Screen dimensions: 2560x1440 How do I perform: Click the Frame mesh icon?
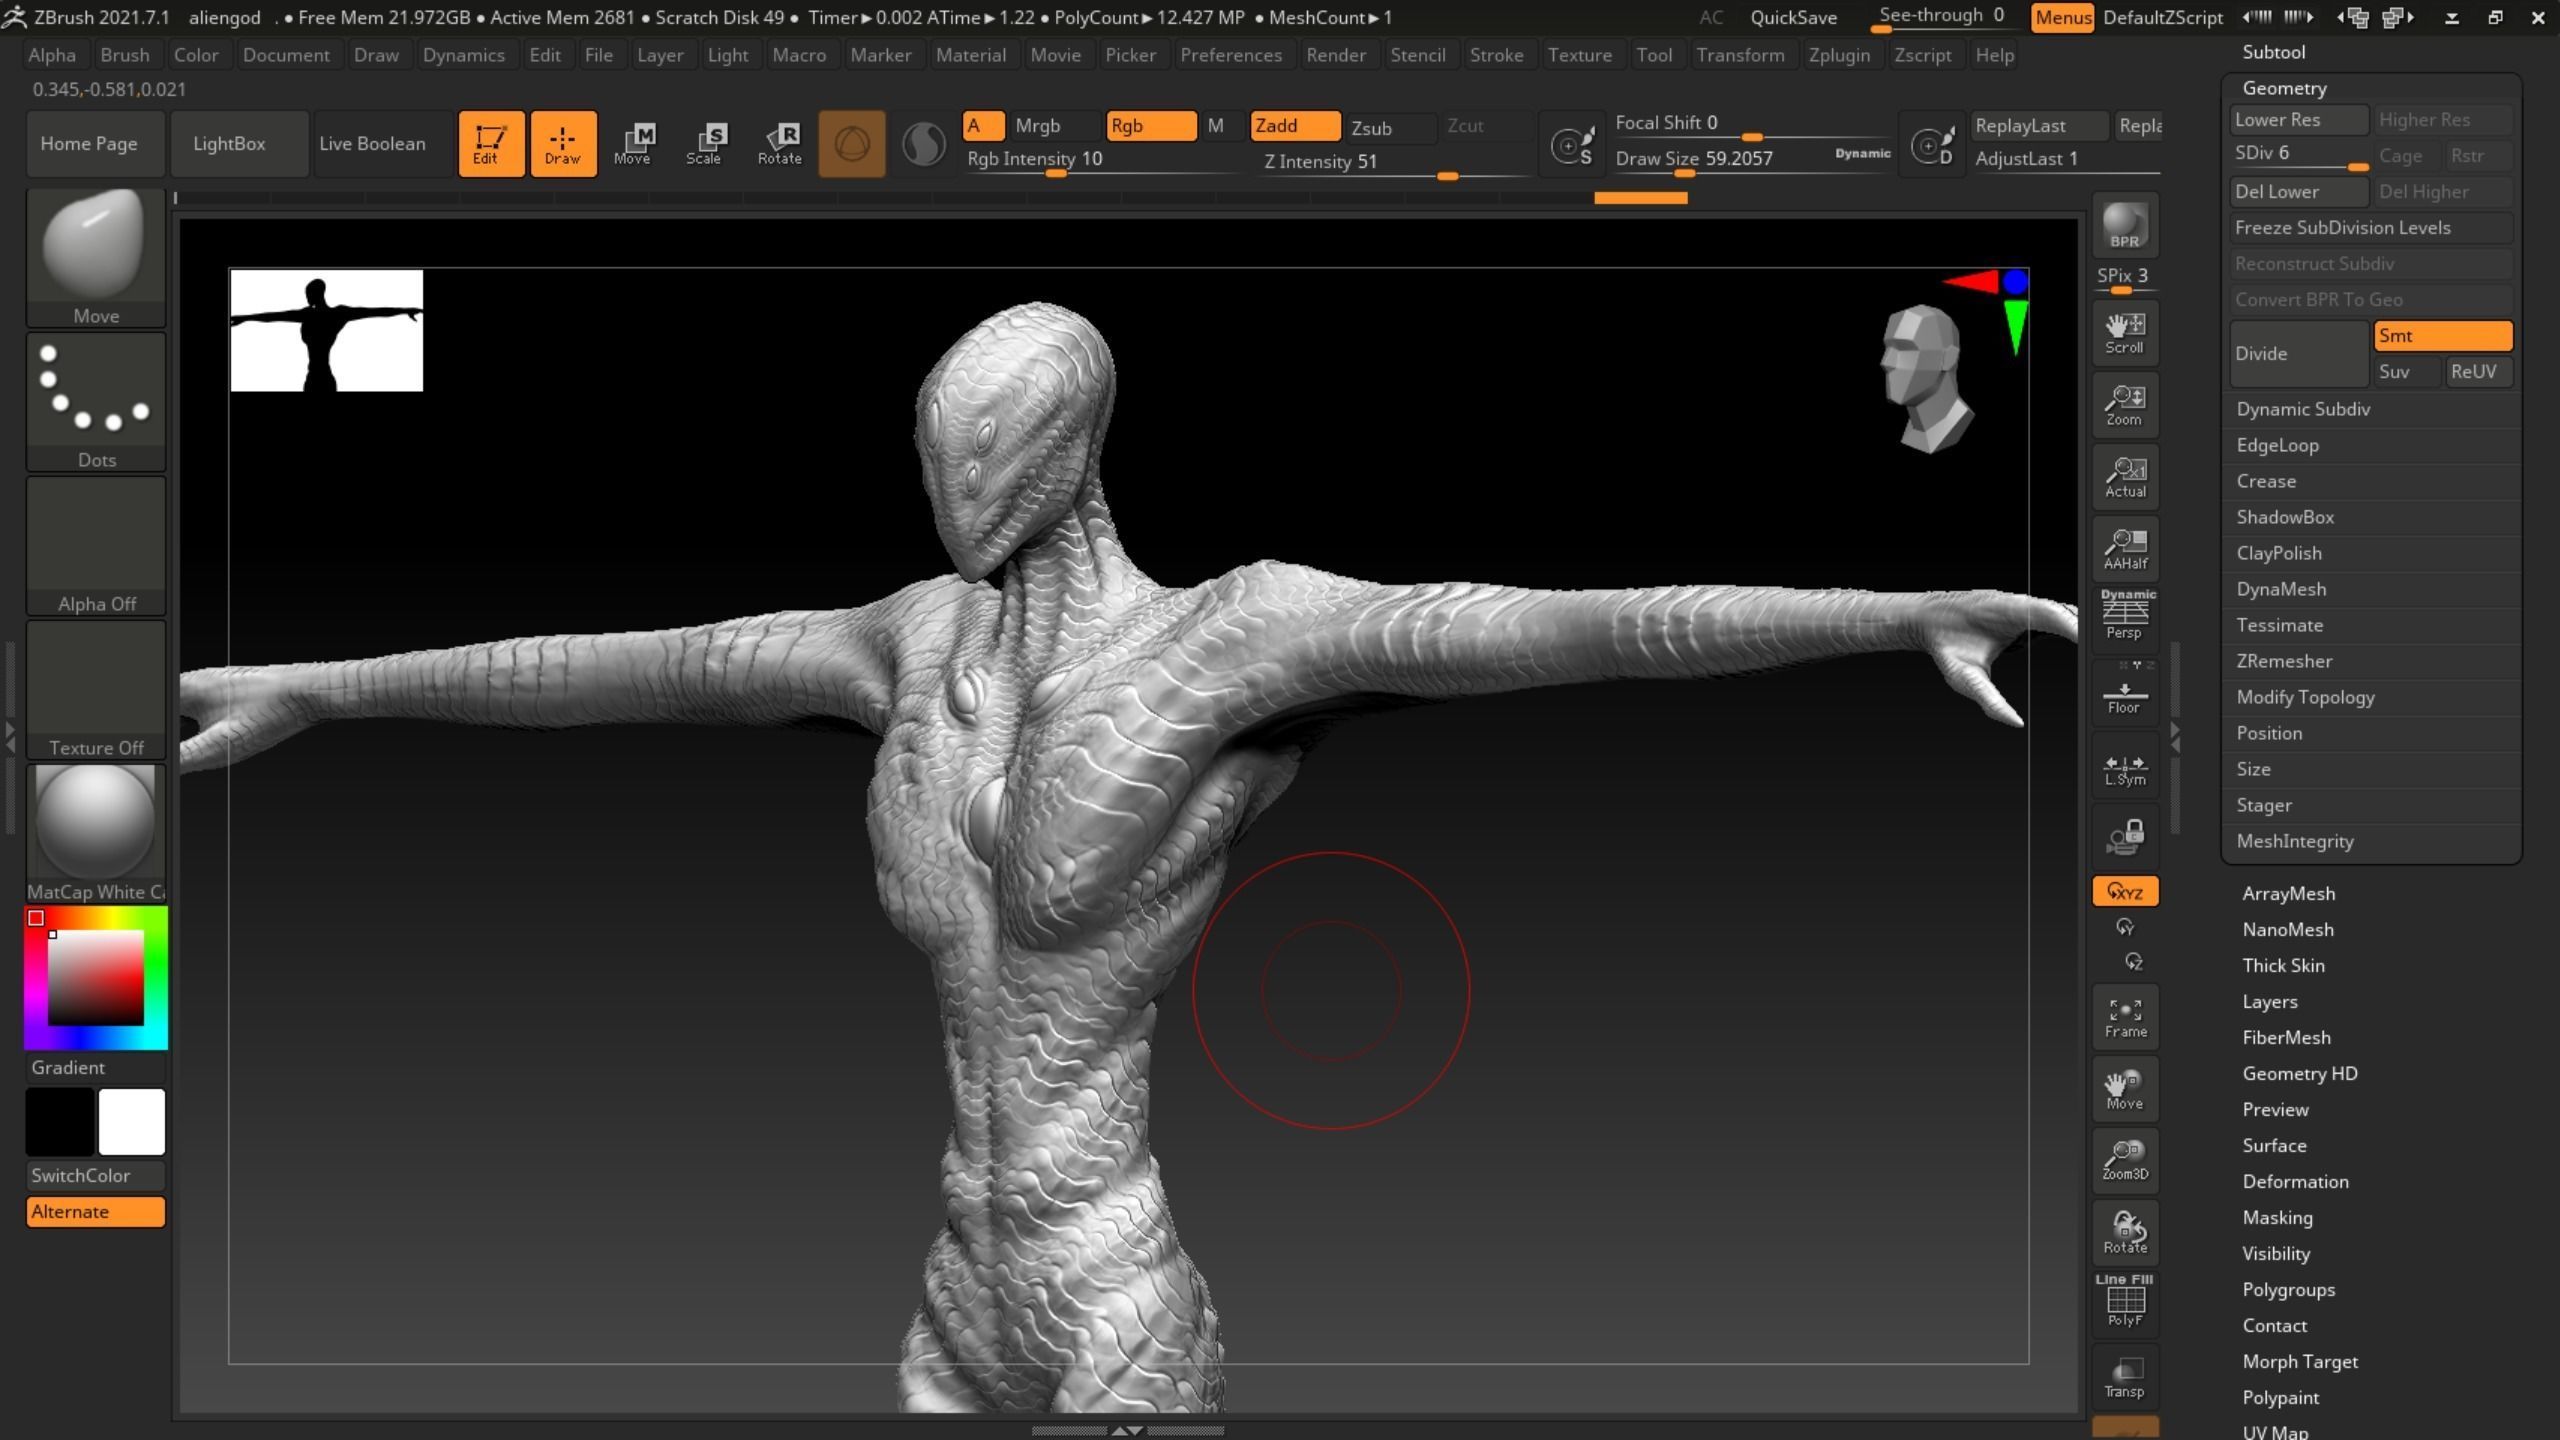pos(2125,1017)
